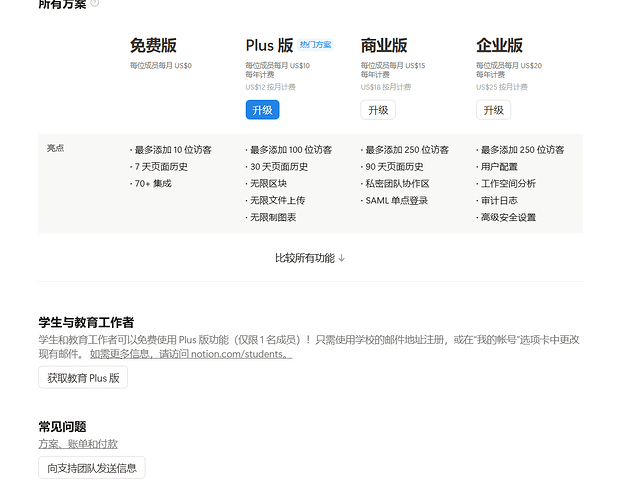Click 每位成员每月 US$10 price text
This screenshot has width=621, height=499.
[x=278, y=65]
